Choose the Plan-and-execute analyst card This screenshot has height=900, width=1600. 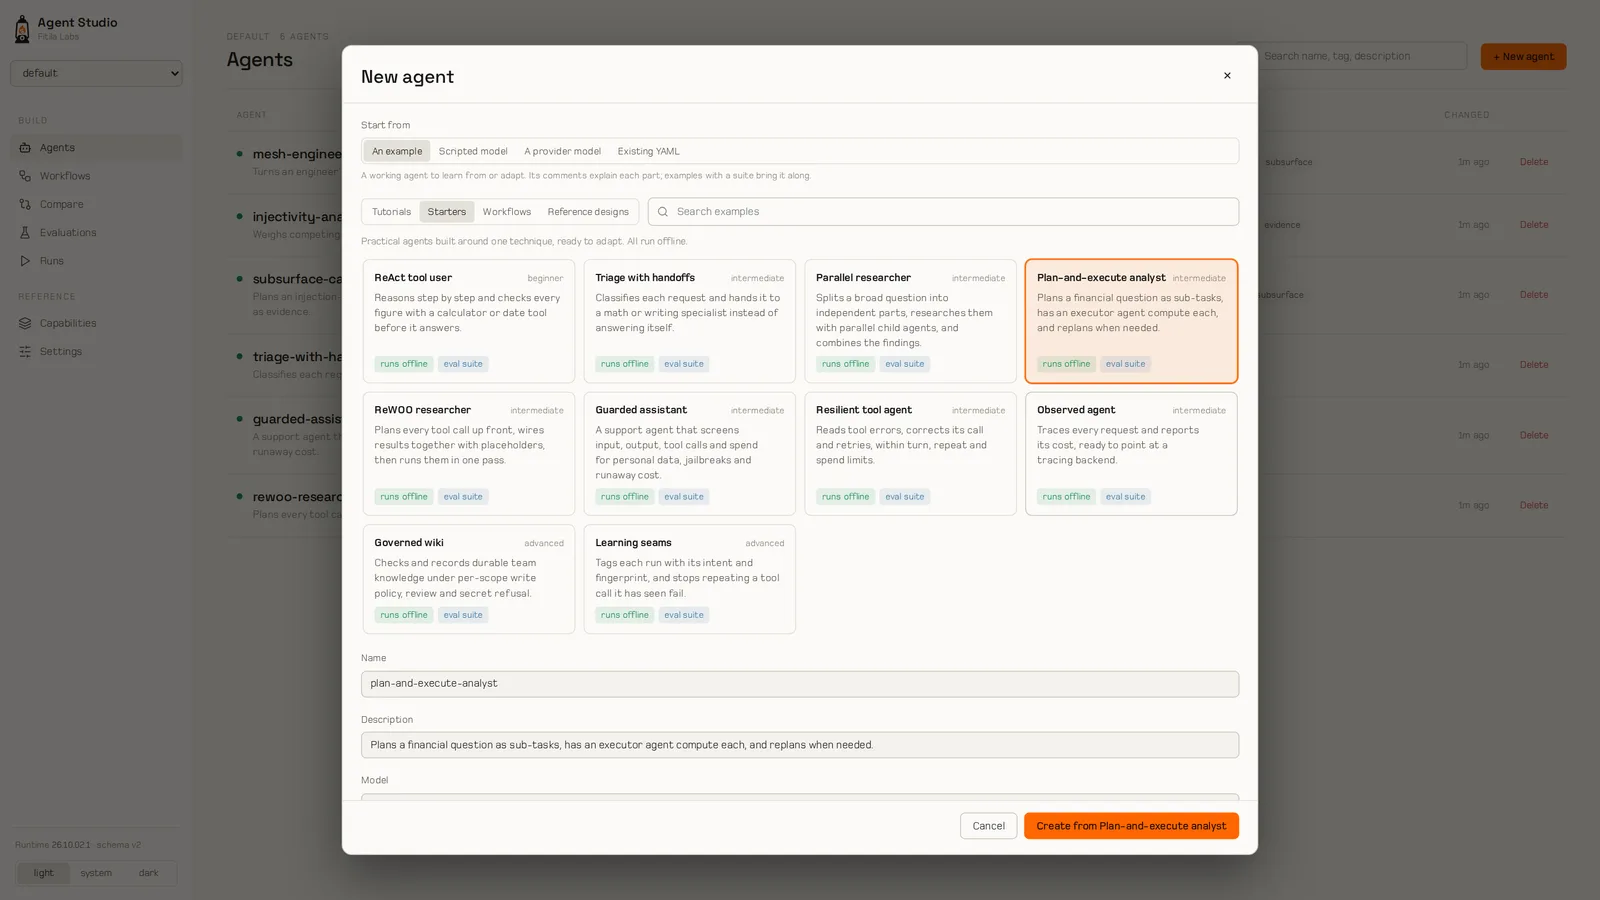pos(1131,321)
